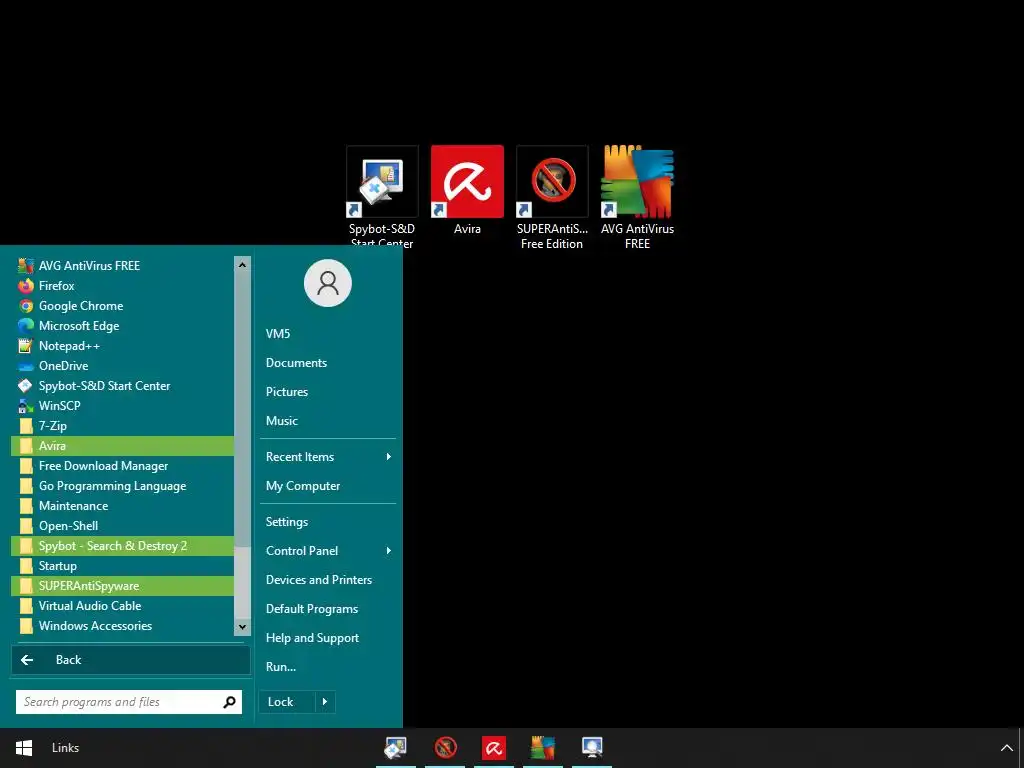Click the Spybot icon in the taskbar
This screenshot has height=768, width=1024.
tap(396, 747)
